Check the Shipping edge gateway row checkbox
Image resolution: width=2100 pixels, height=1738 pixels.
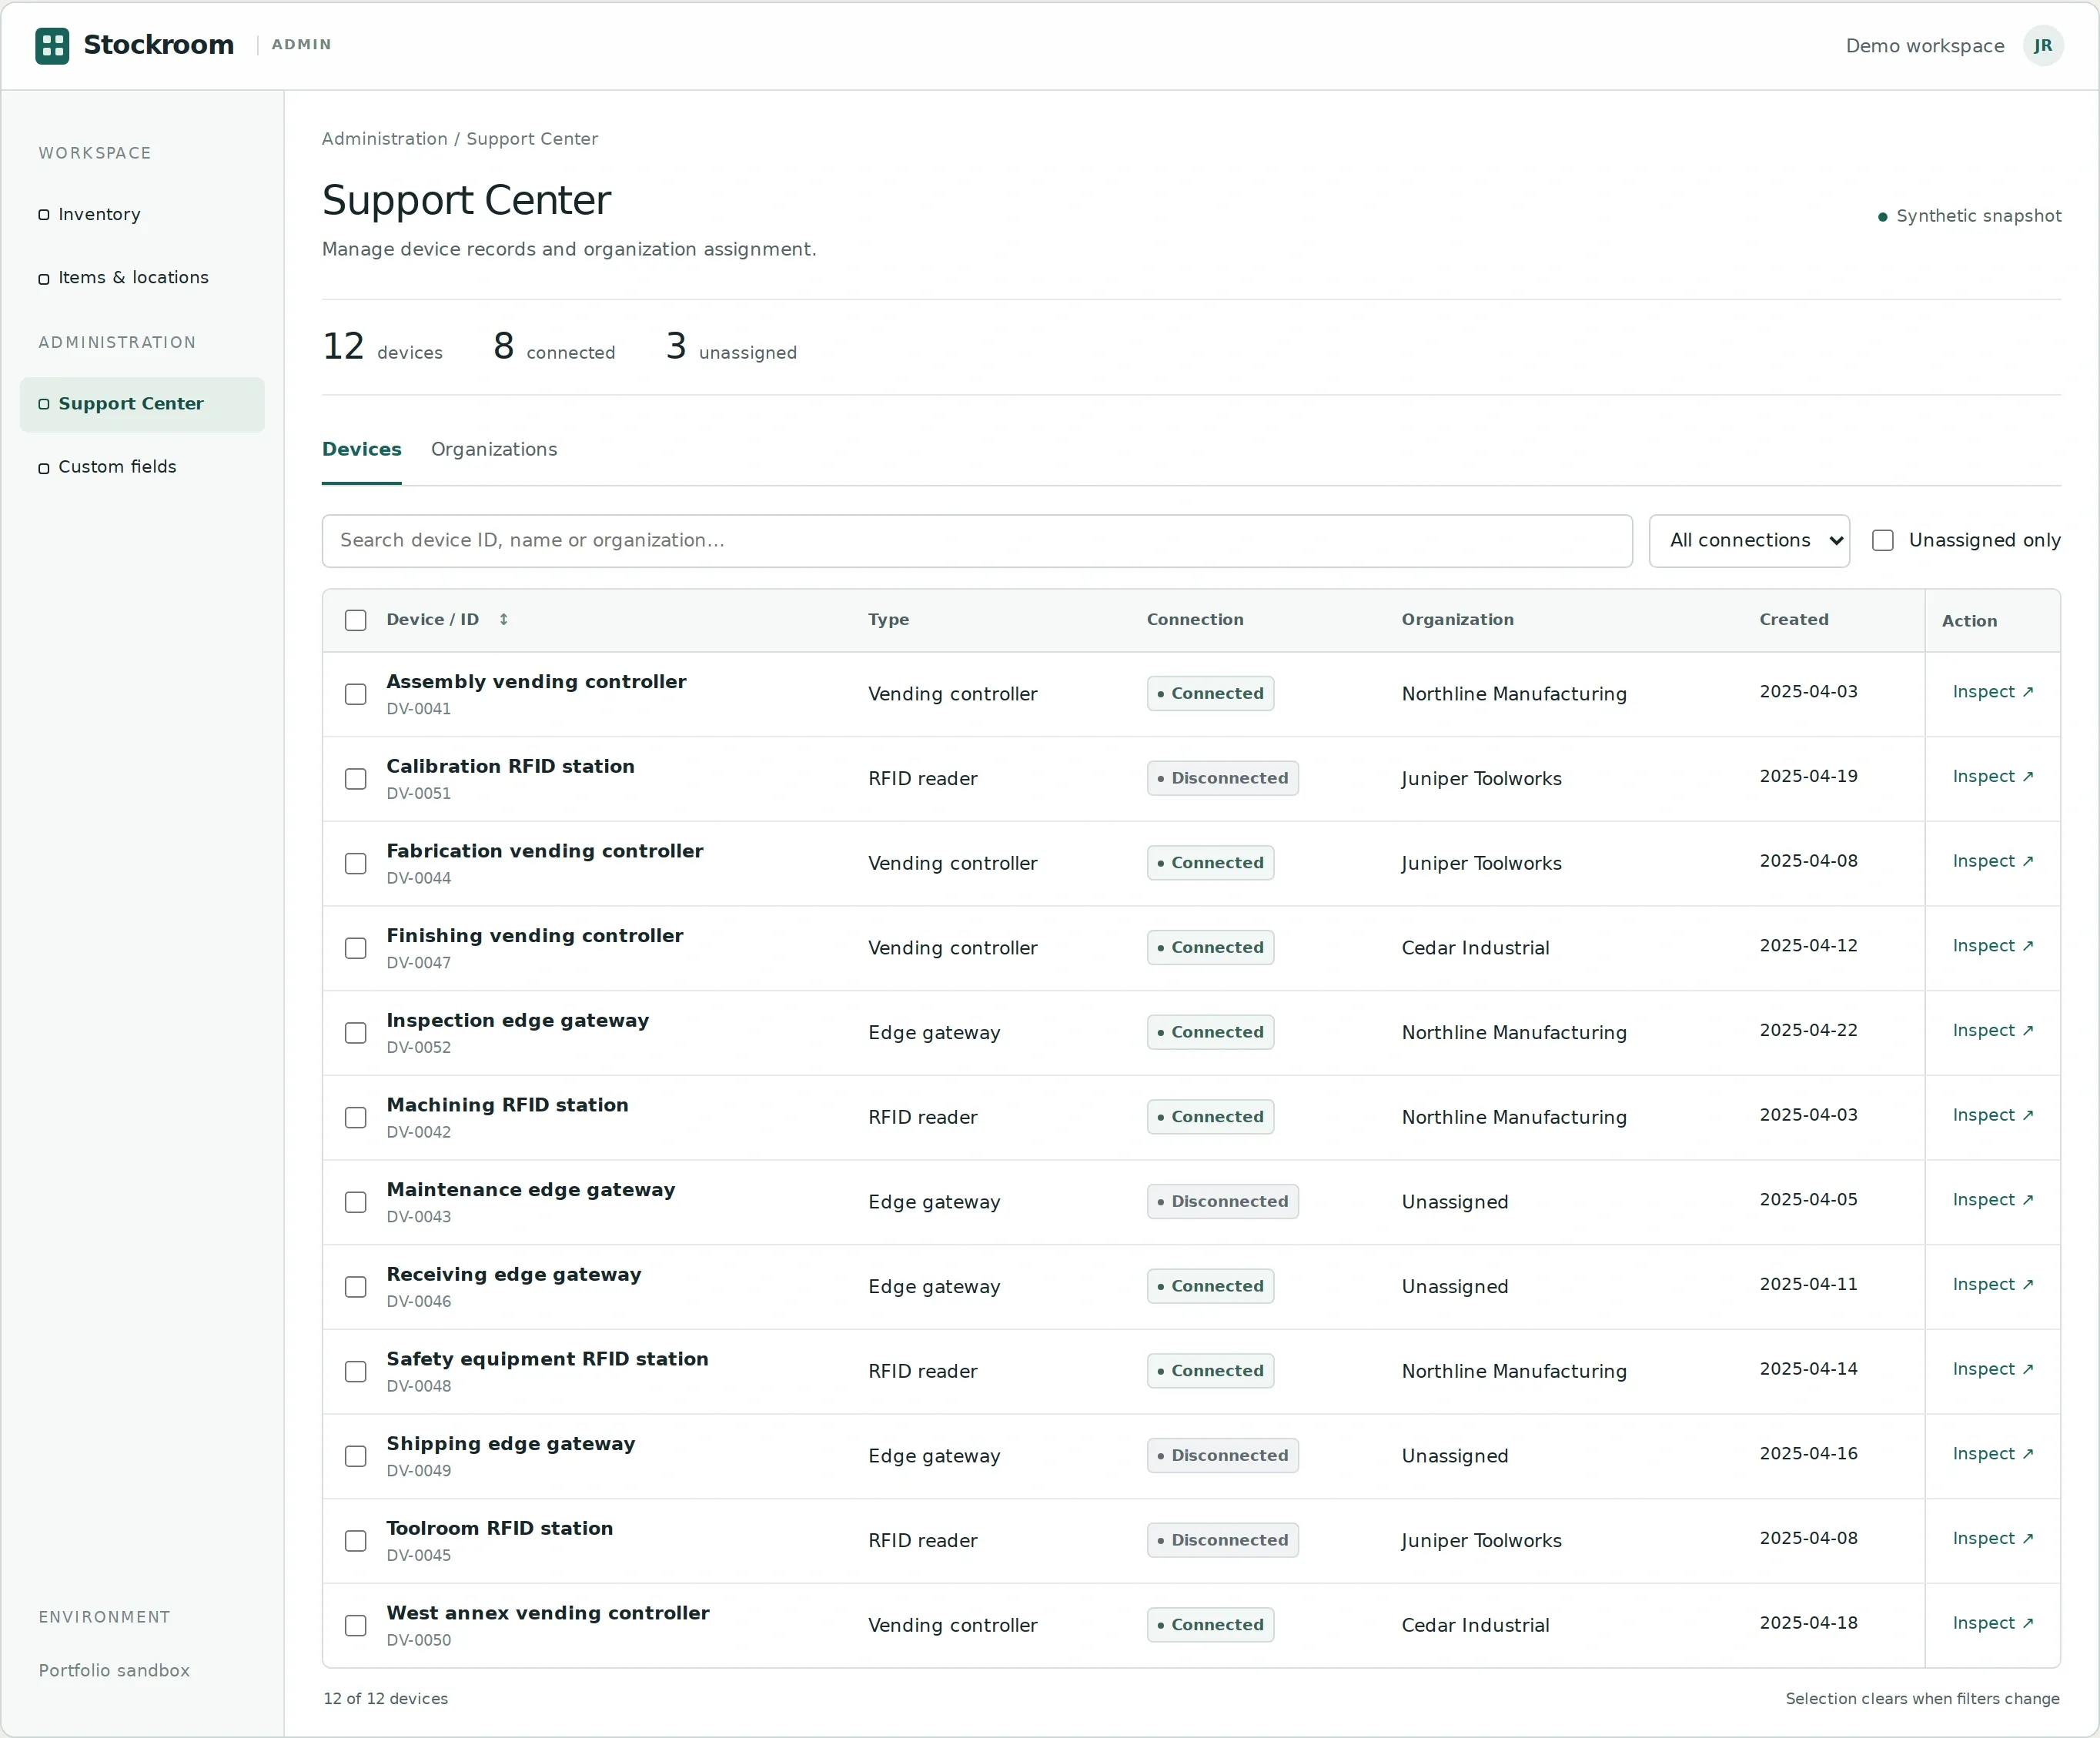[x=355, y=1456]
